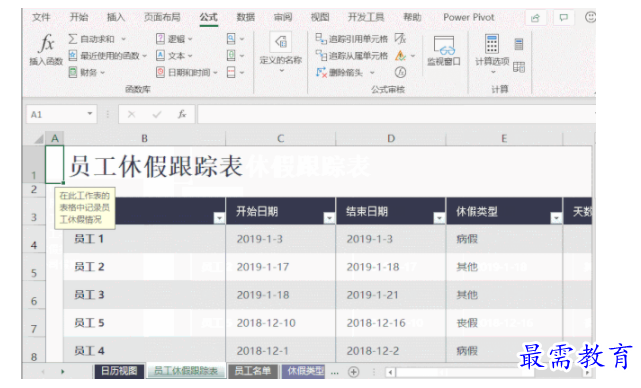Expand Defined Names (定义的名称) group

click(281, 53)
